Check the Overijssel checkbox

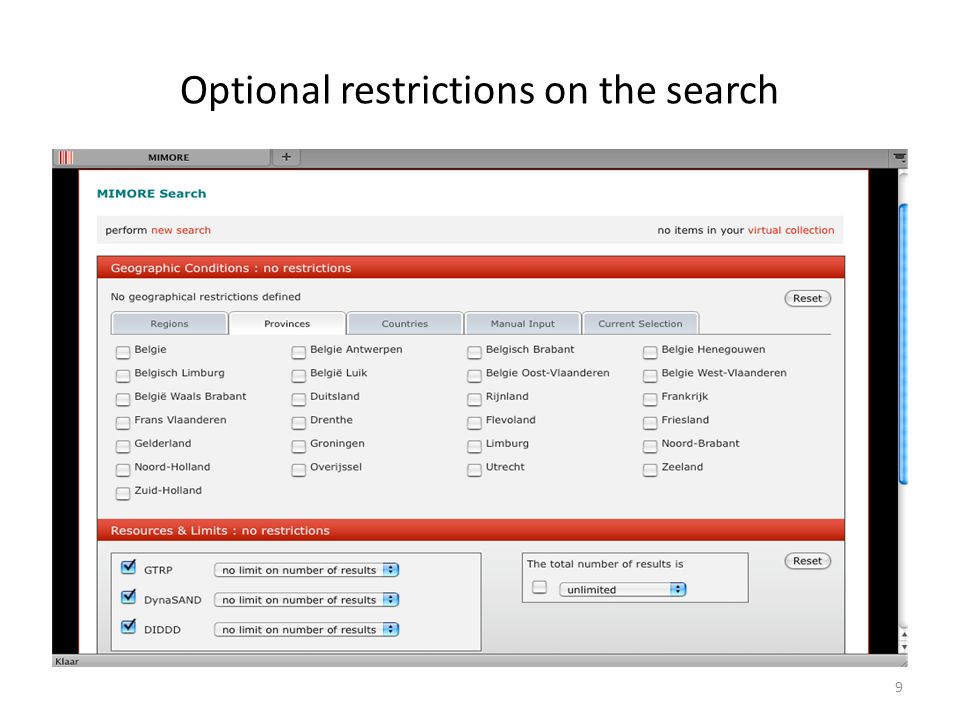(x=299, y=469)
